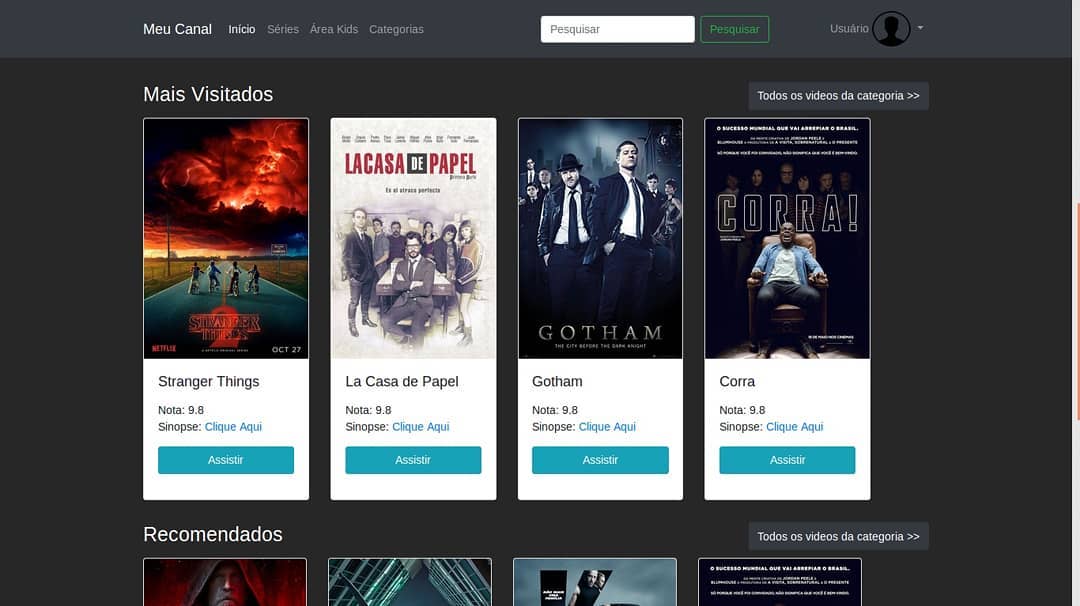The height and width of the screenshot is (606, 1080).
Task: Open the Corra poster in Recomendados
Action: (780, 583)
